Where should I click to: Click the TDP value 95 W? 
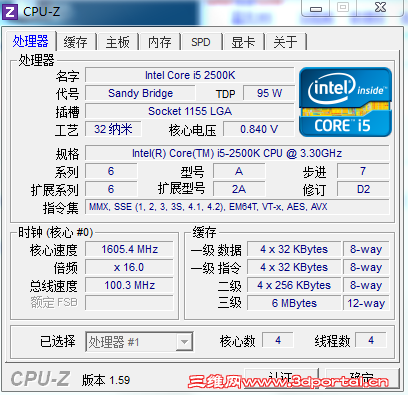(269, 93)
